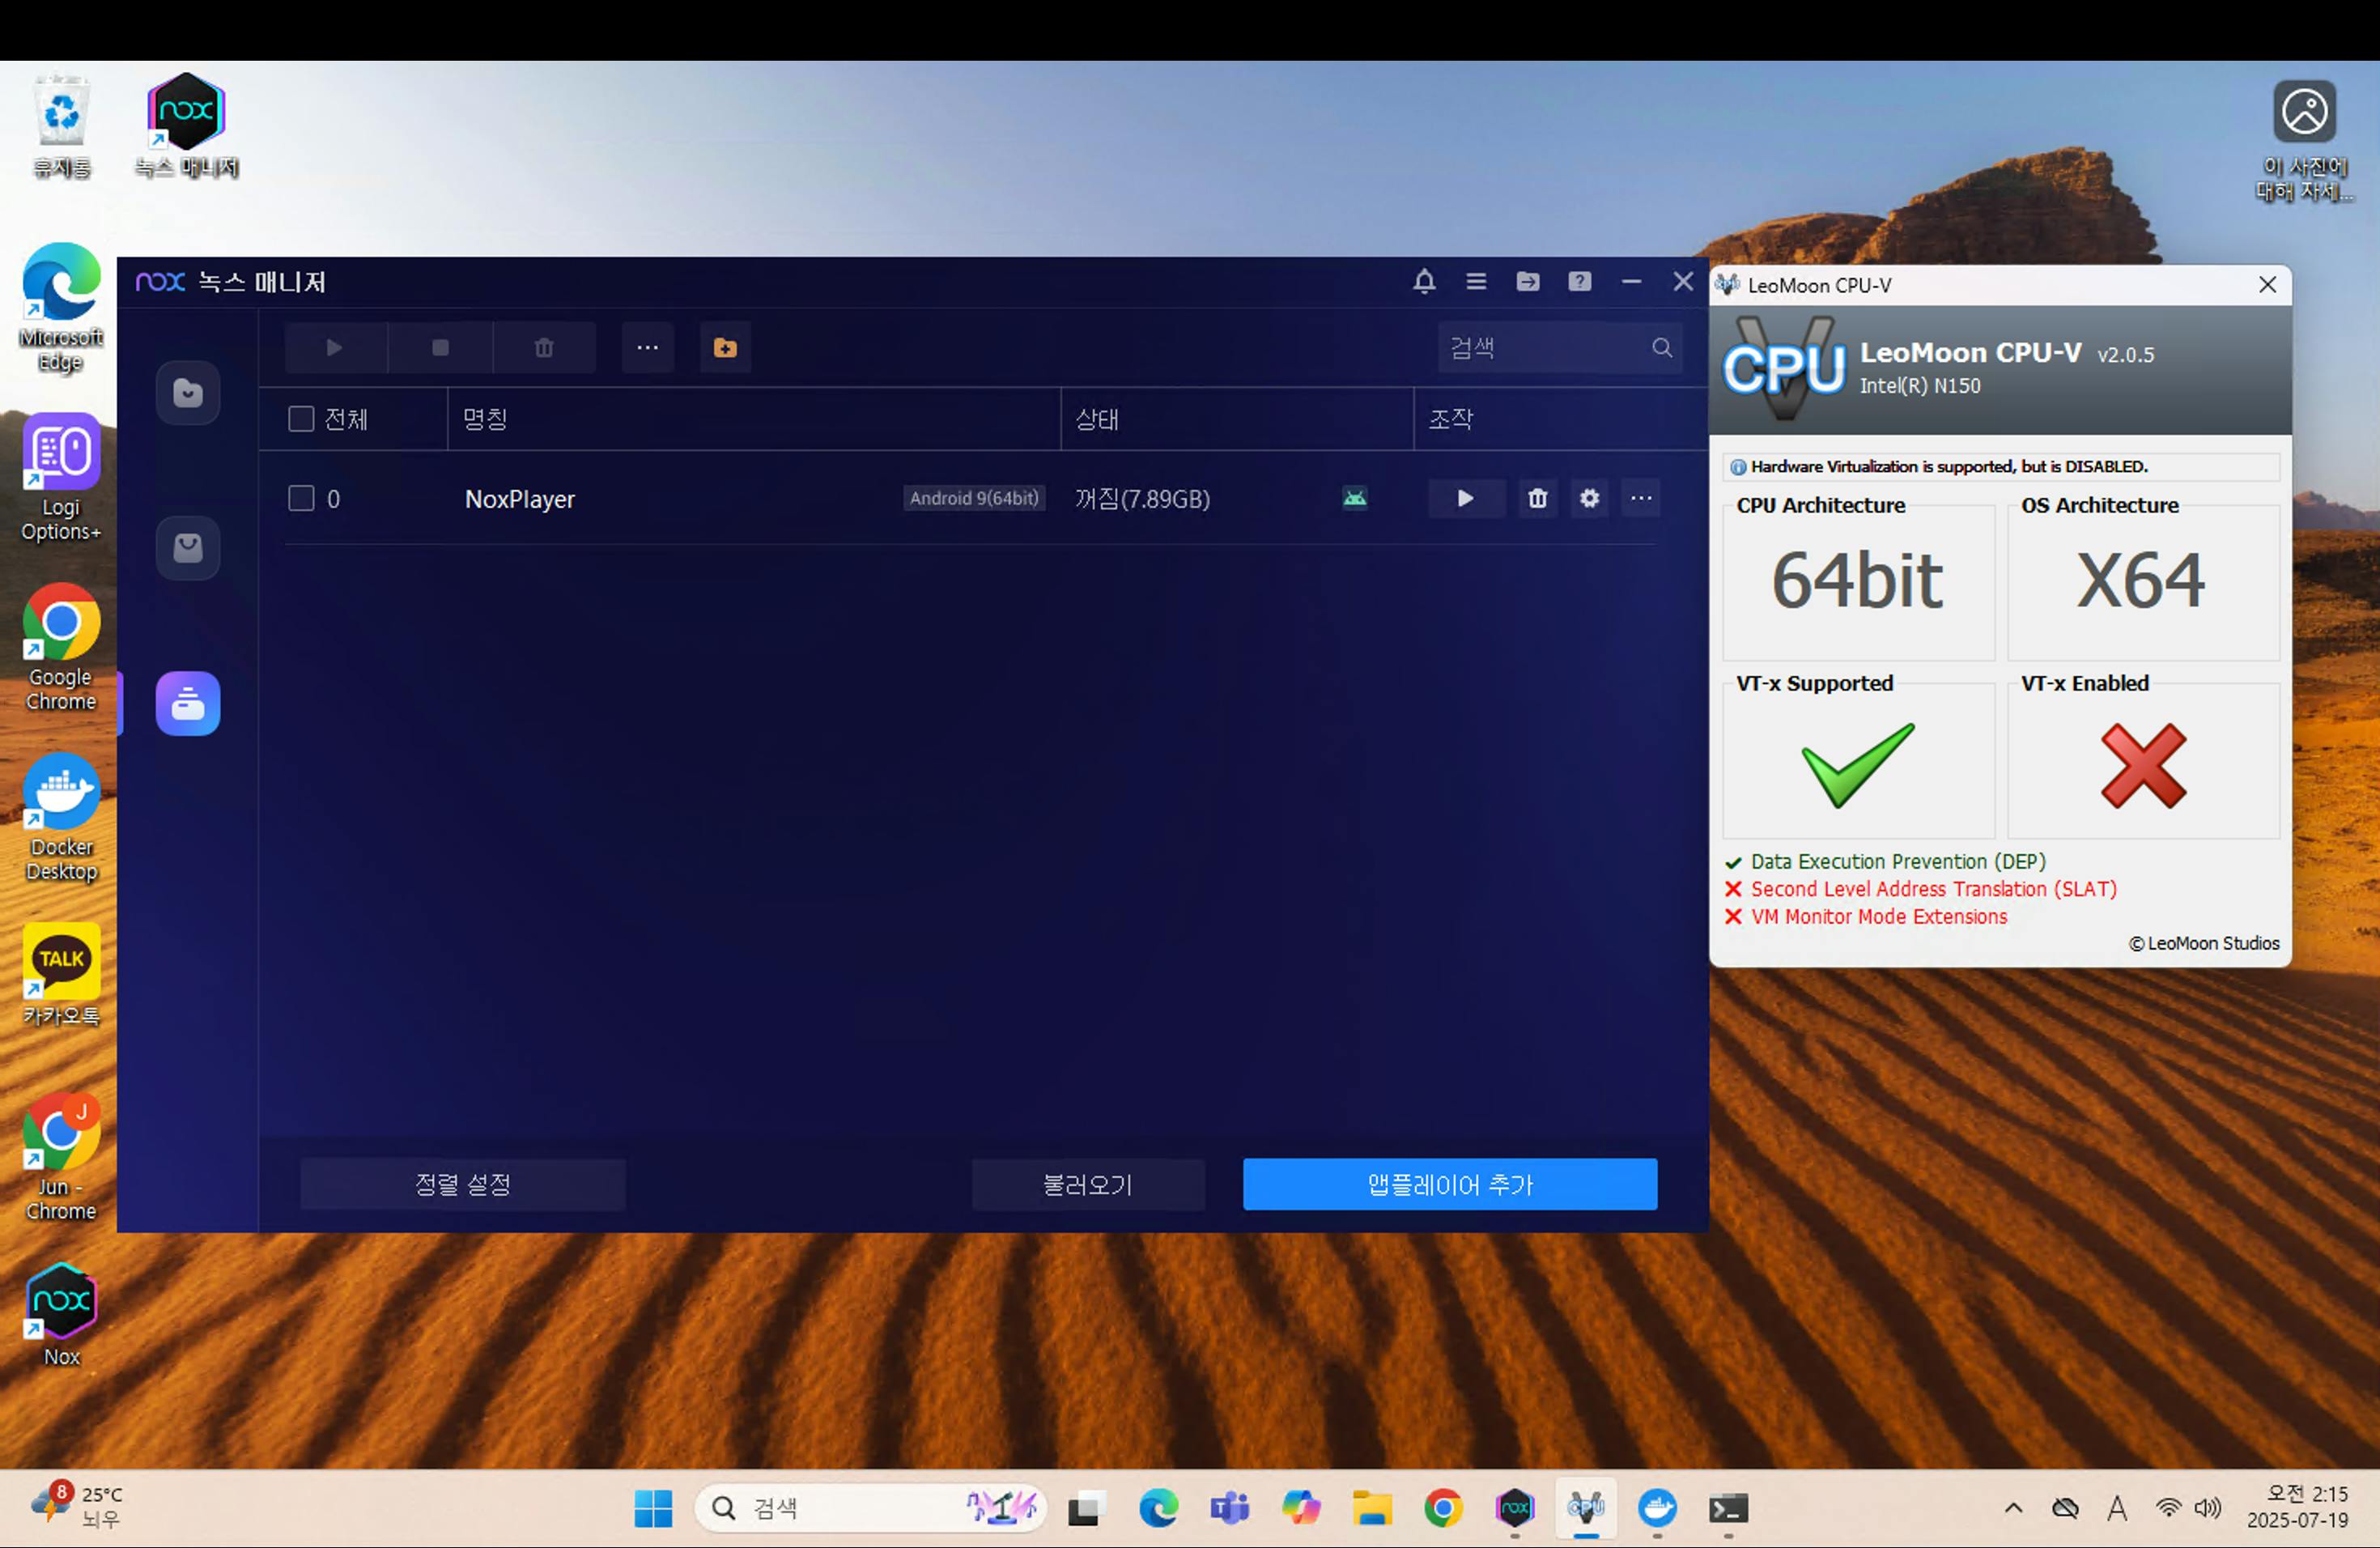This screenshot has height=1548, width=2380.
Task: Open the toolbar more options ellipsis
Action: click(x=647, y=348)
